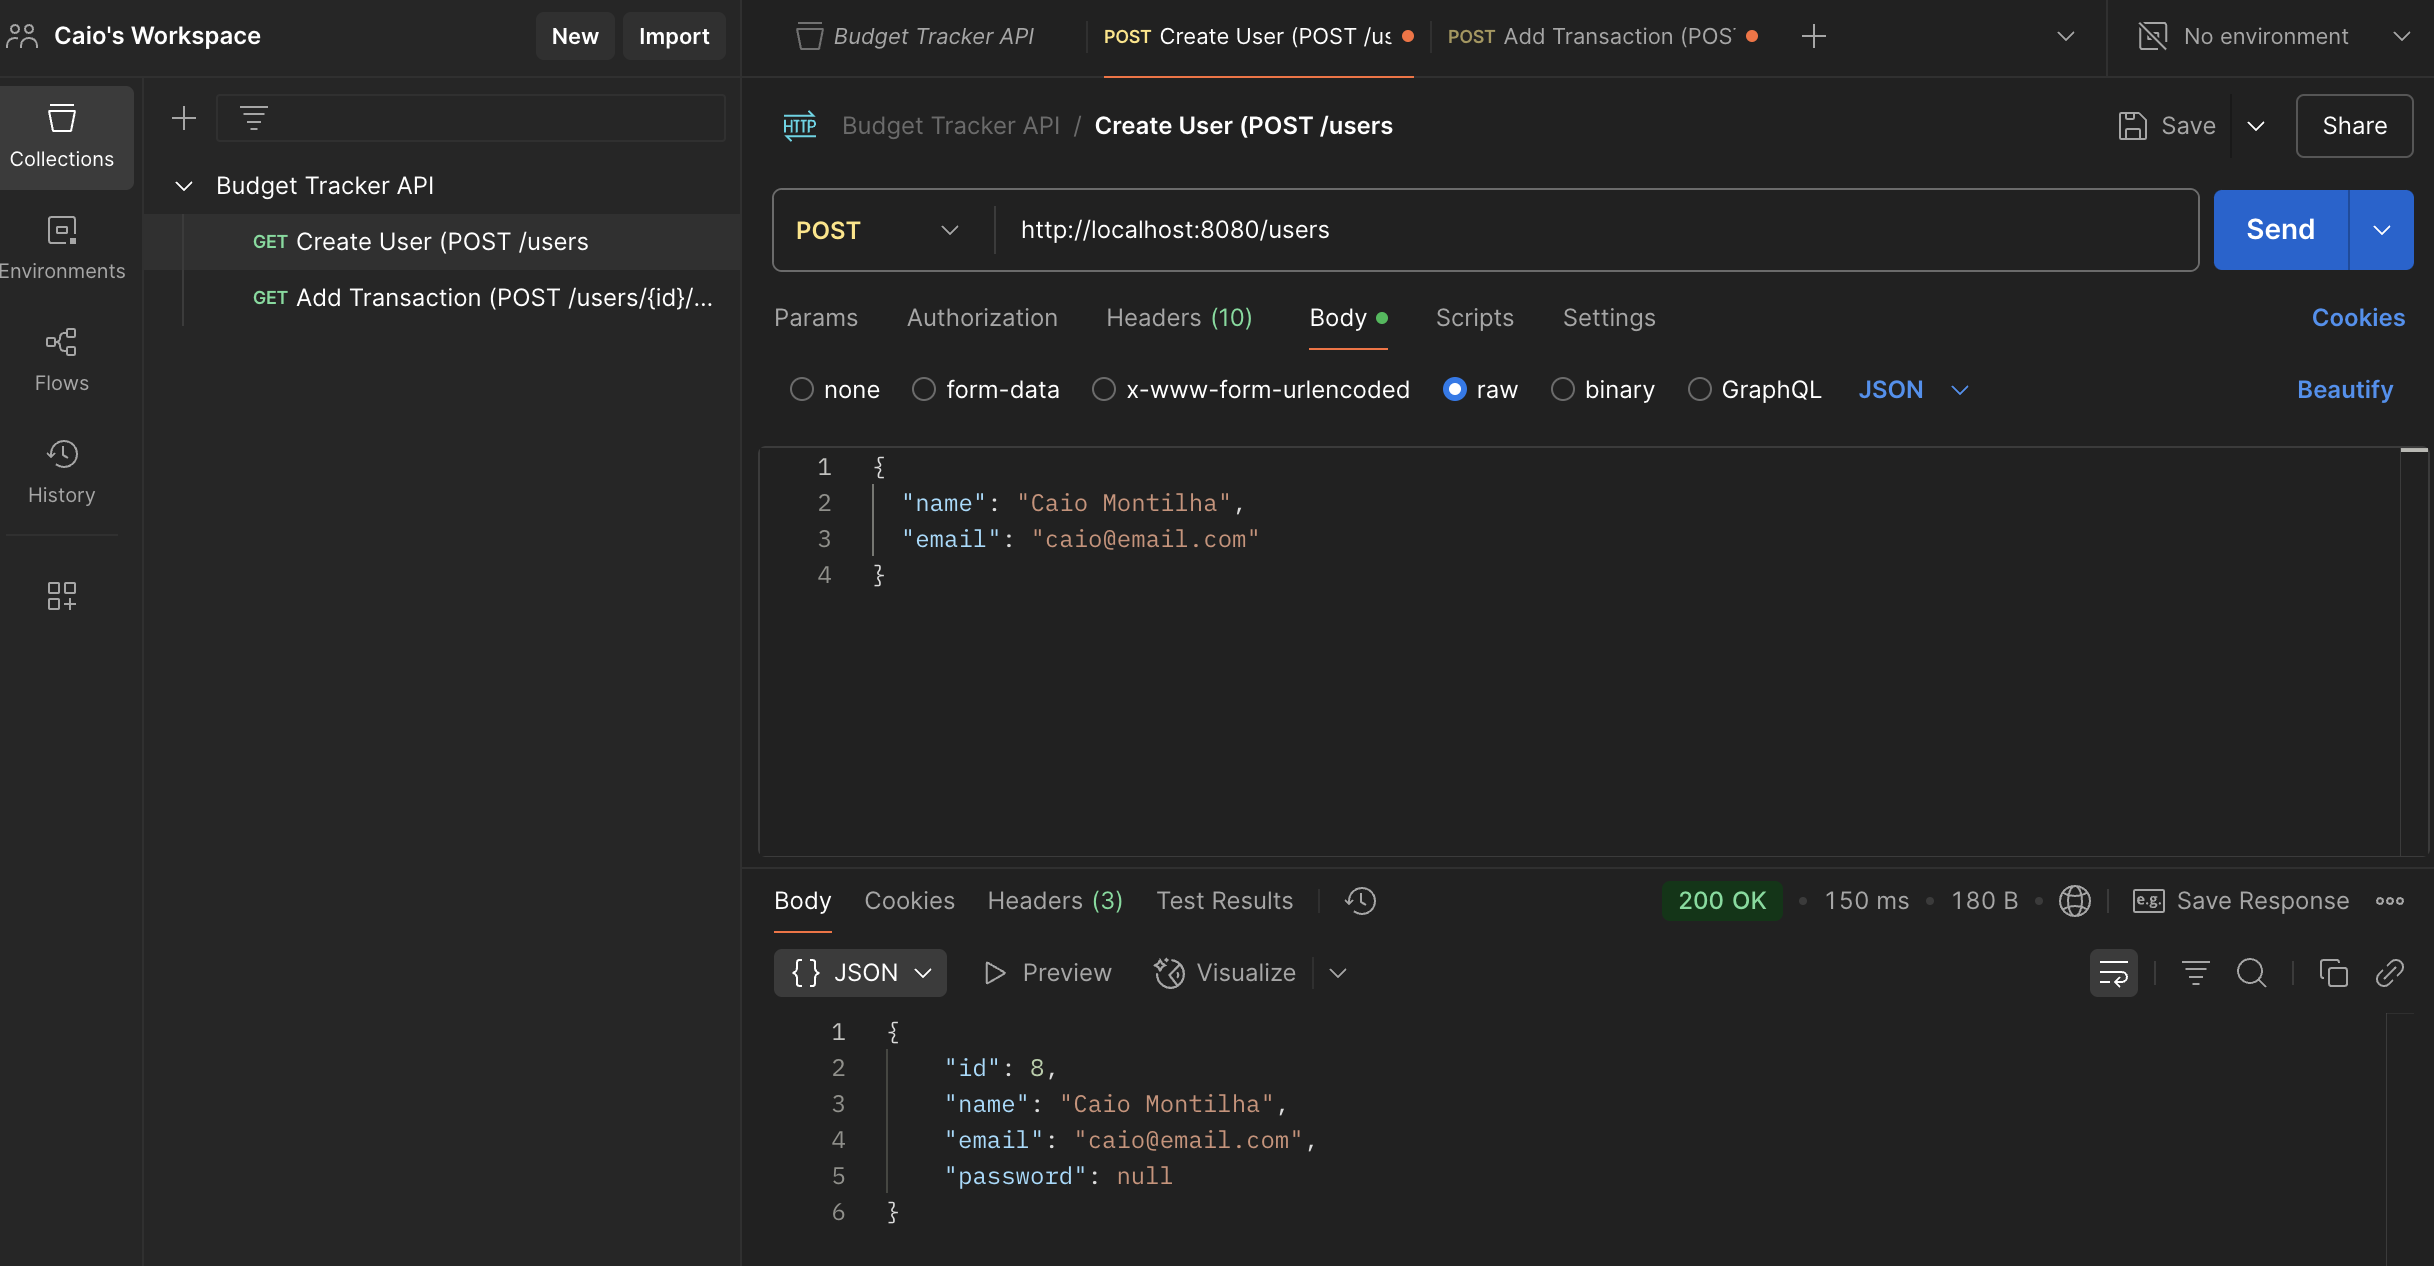Open the configure sidebar apps icon

(62, 596)
